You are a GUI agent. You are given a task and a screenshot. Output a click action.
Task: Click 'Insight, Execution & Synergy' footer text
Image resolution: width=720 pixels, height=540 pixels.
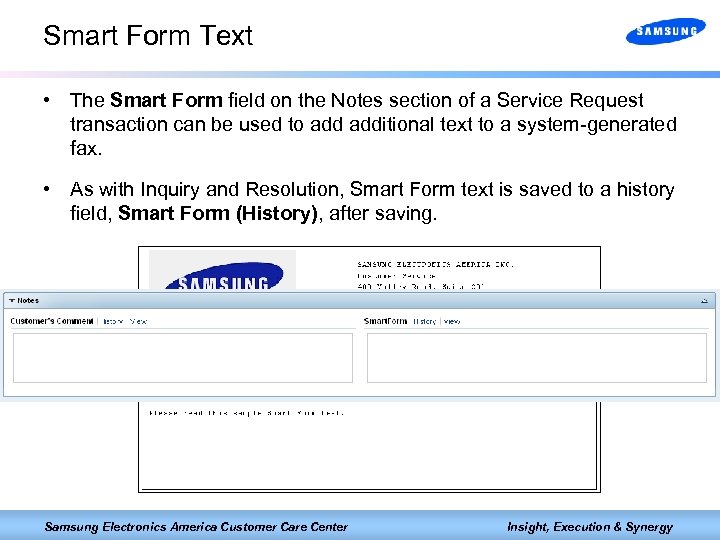point(590,527)
